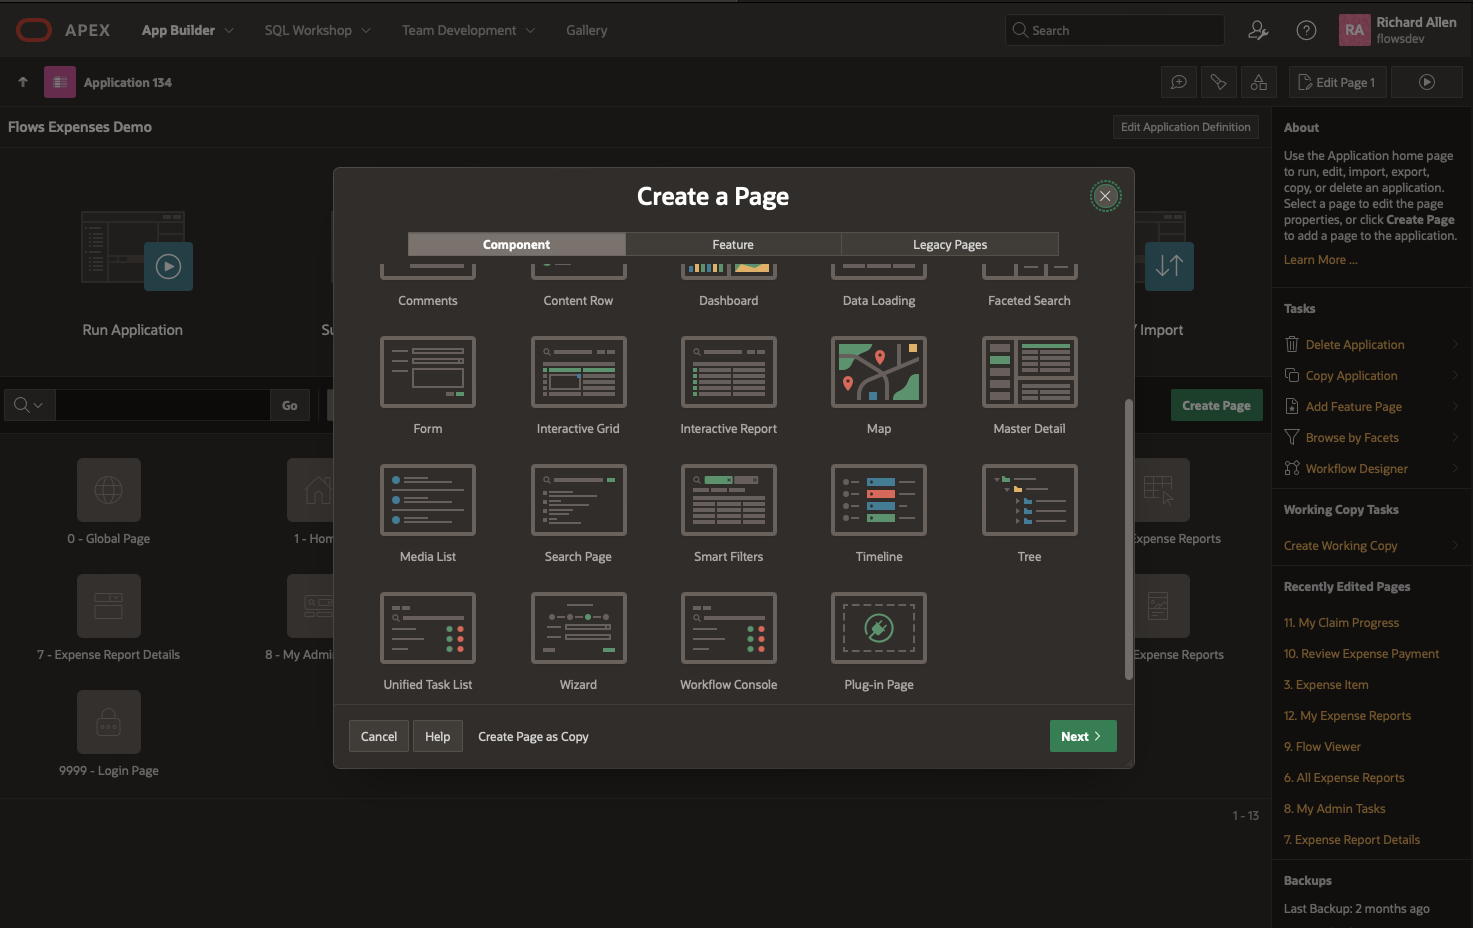1473x928 pixels.
Task: Select the Map page type icon
Action: click(x=879, y=372)
